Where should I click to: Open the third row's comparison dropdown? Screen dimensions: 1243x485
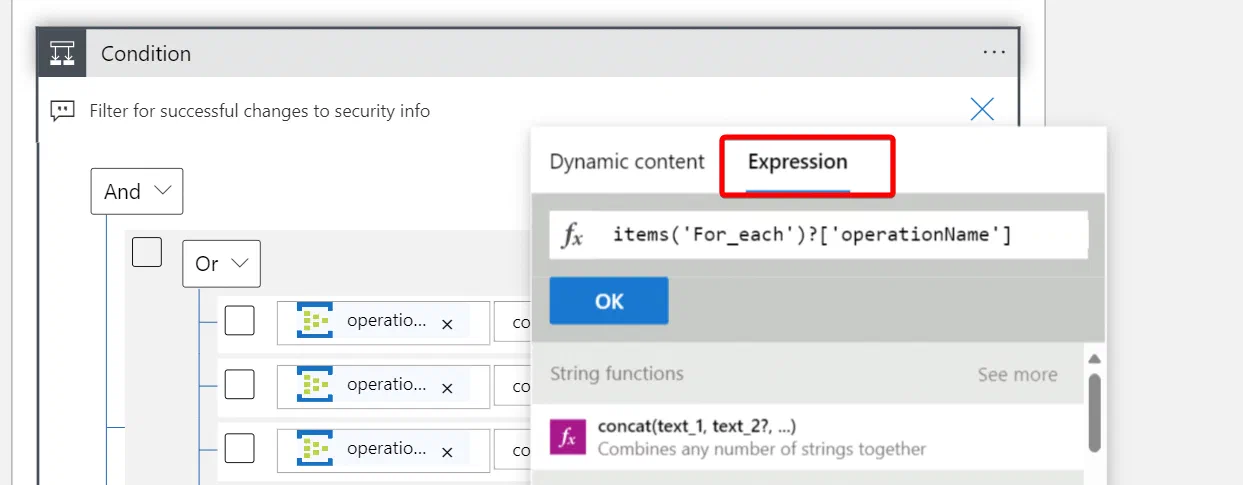point(513,449)
